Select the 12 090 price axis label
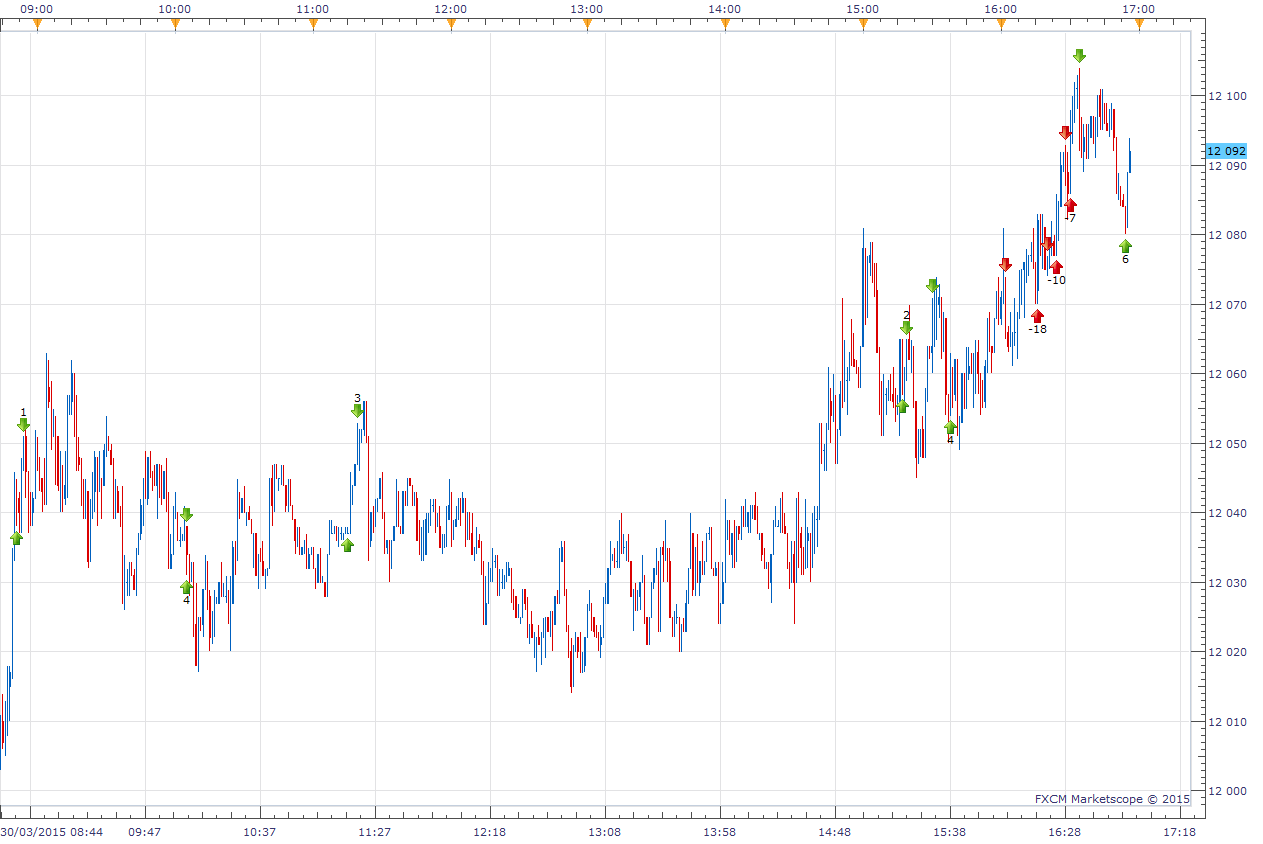Image resolution: width=1263 pixels, height=844 pixels. pos(1227,166)
